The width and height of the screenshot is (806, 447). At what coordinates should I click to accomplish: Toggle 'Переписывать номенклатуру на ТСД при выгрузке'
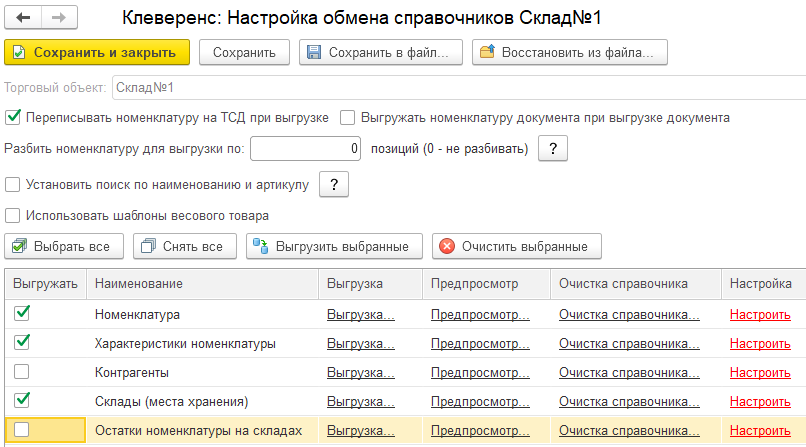click(x=13, y=118)
